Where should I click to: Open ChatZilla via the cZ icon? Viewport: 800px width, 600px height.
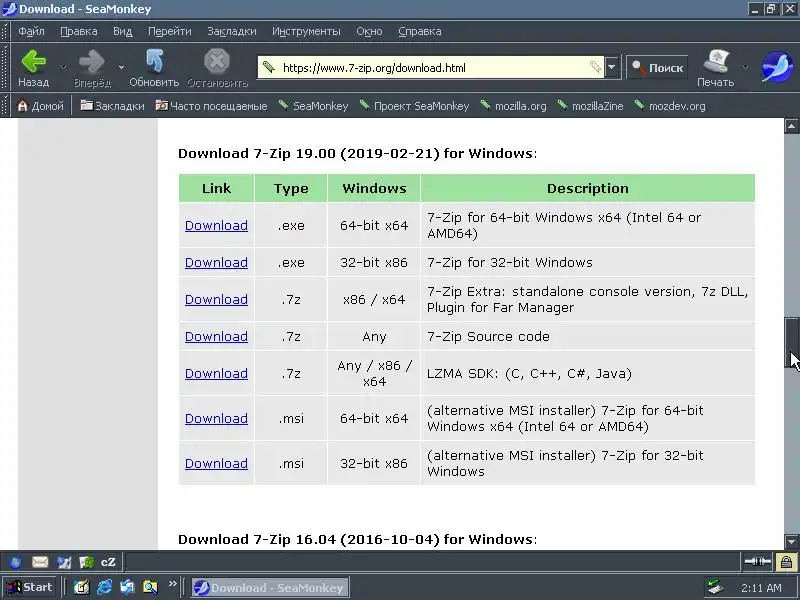108,562
